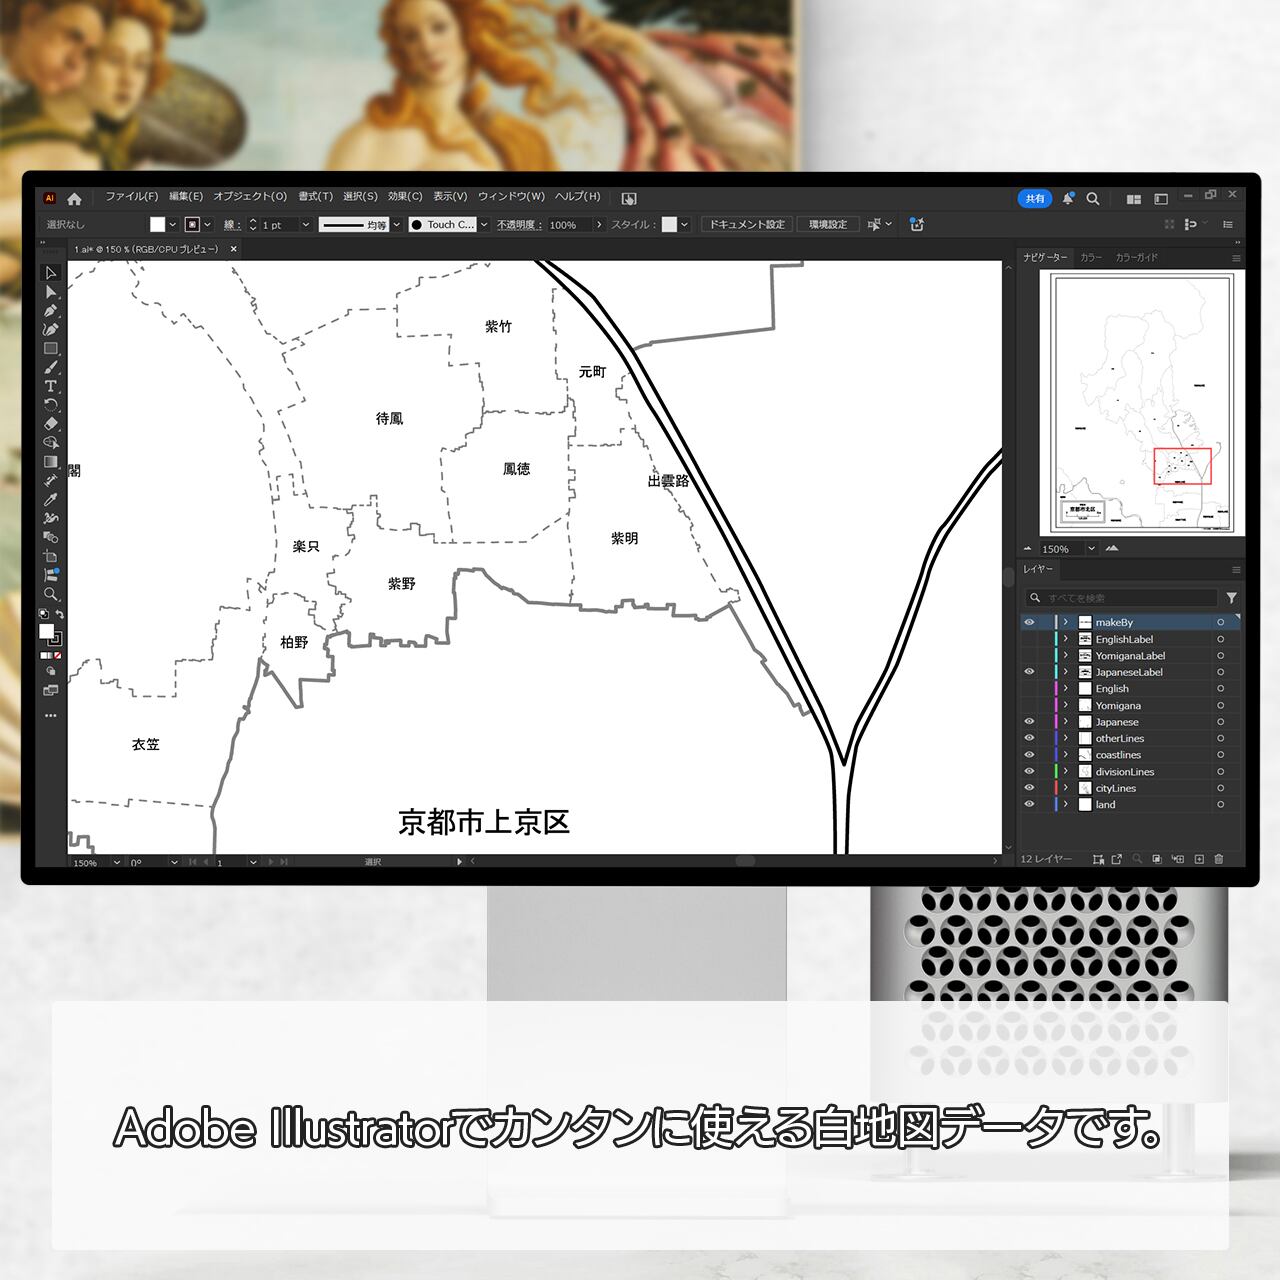The image size is (1280, 1280).
Task: Open the workspace switcher icon
Action: 1161,199
